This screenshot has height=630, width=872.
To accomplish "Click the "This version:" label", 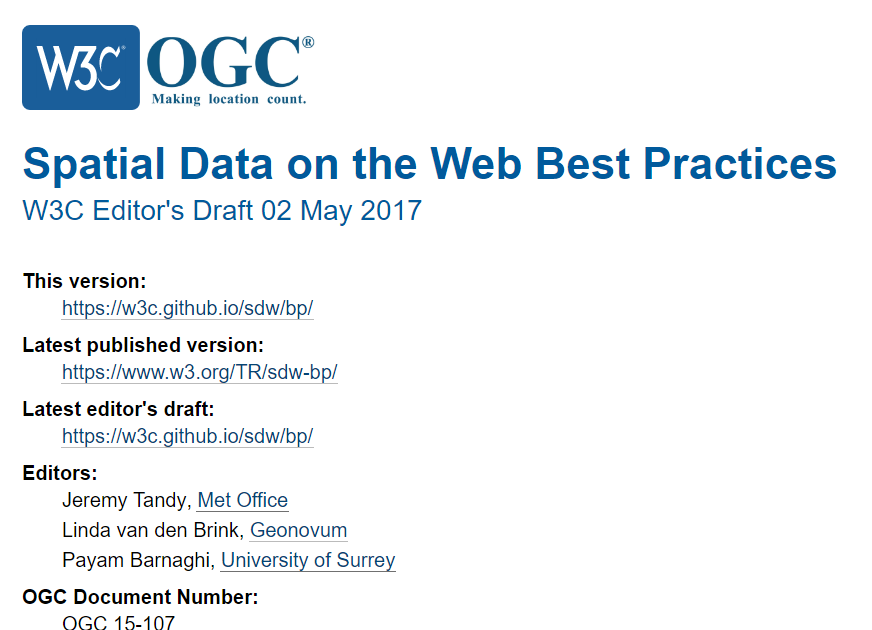I will click(85, 281).
